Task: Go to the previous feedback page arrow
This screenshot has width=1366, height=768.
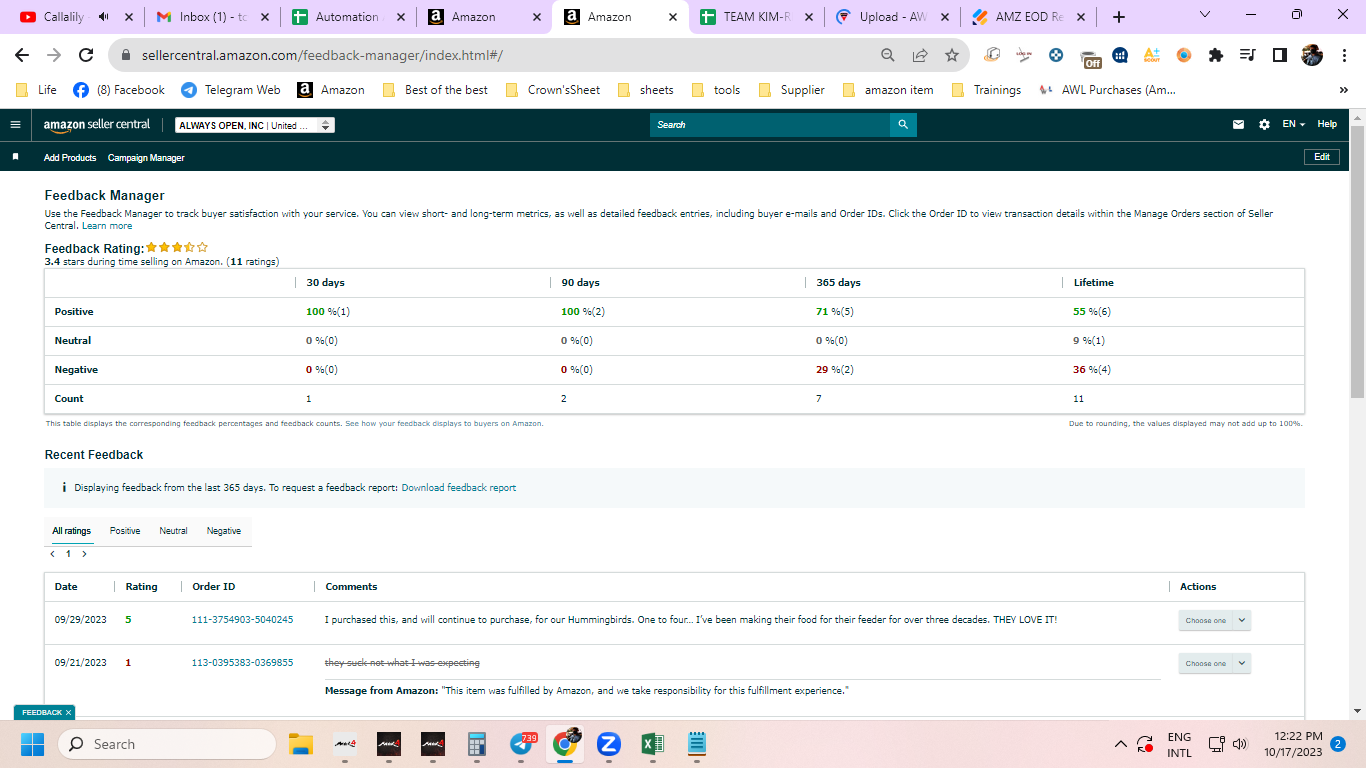Action: click(53, 554)
